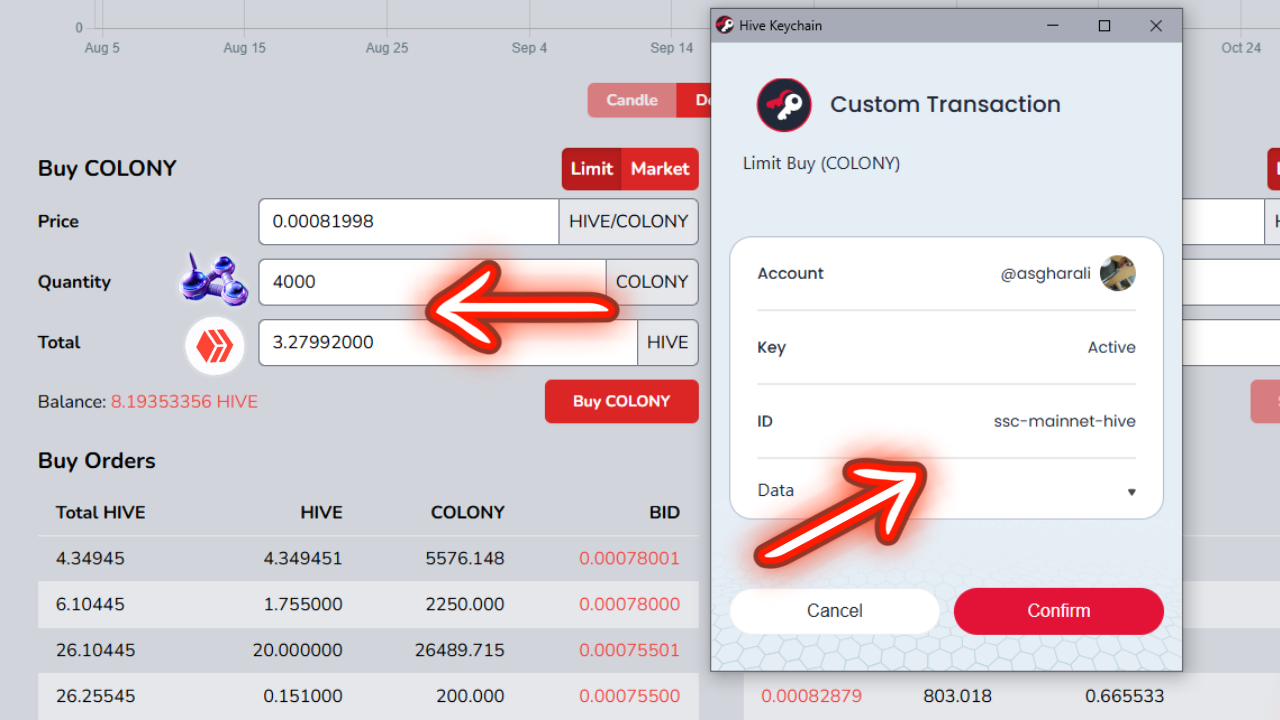Click the Price input field
The image size is (1280, 720).
[x=409, y=222]
